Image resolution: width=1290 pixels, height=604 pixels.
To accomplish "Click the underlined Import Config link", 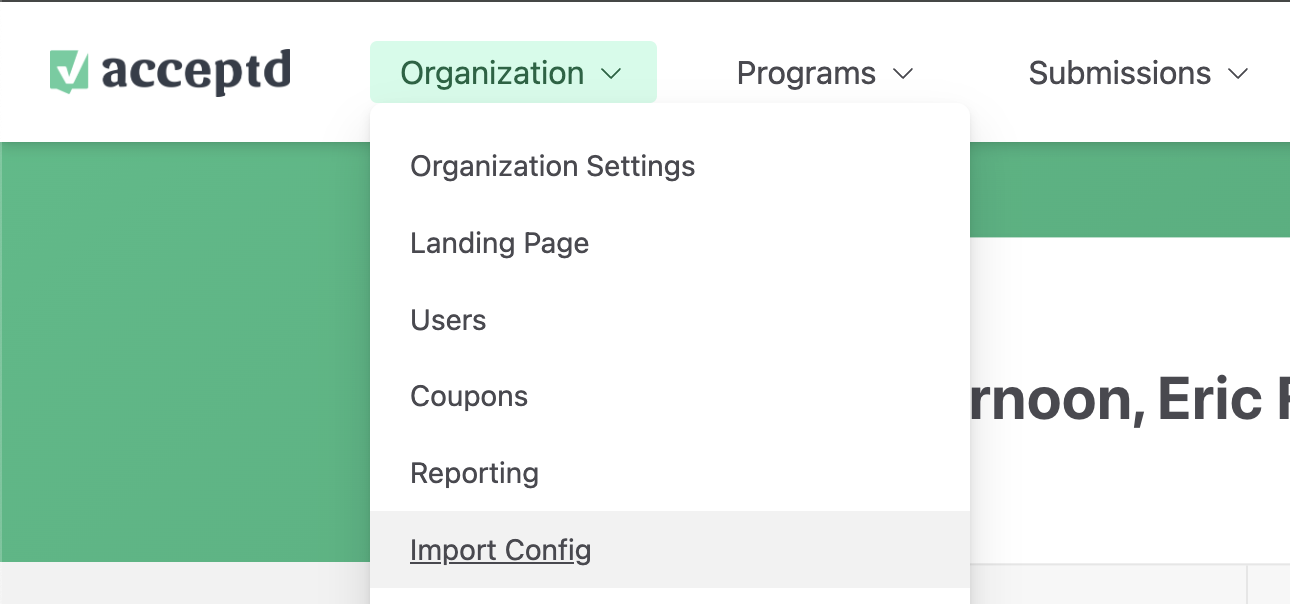I will pyautogui.click(x=500, y=549).
